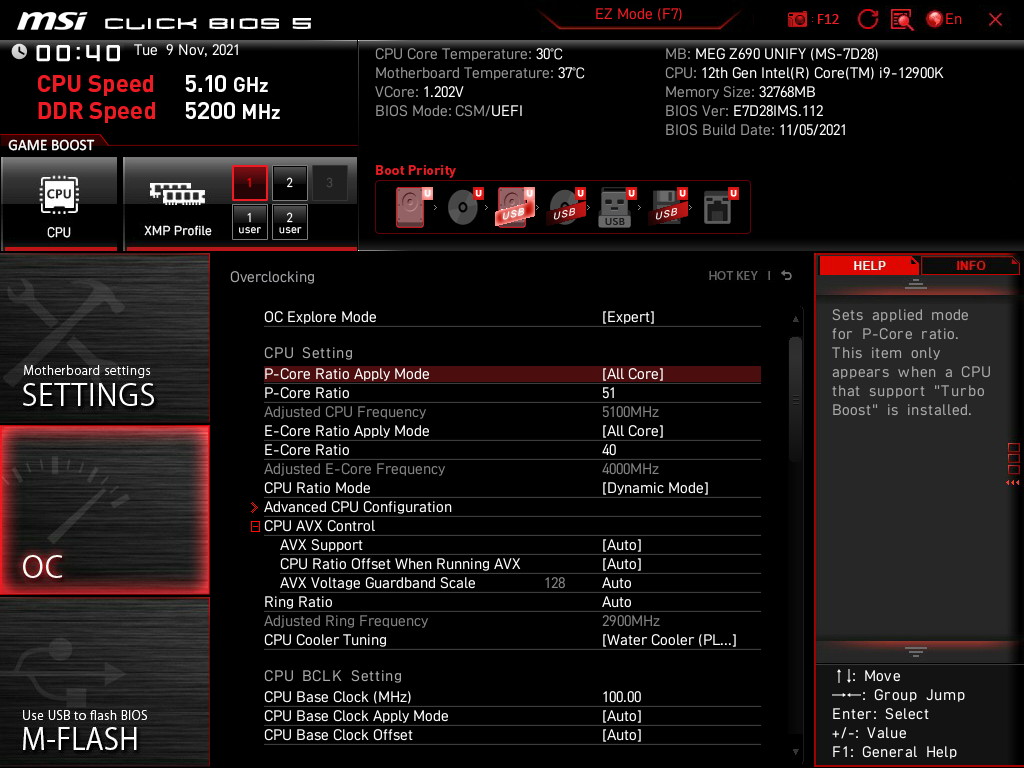Viewport: 1024px width, 768px height.
Task: Load XMP user profile 2
Action: [x=290, y=222]
